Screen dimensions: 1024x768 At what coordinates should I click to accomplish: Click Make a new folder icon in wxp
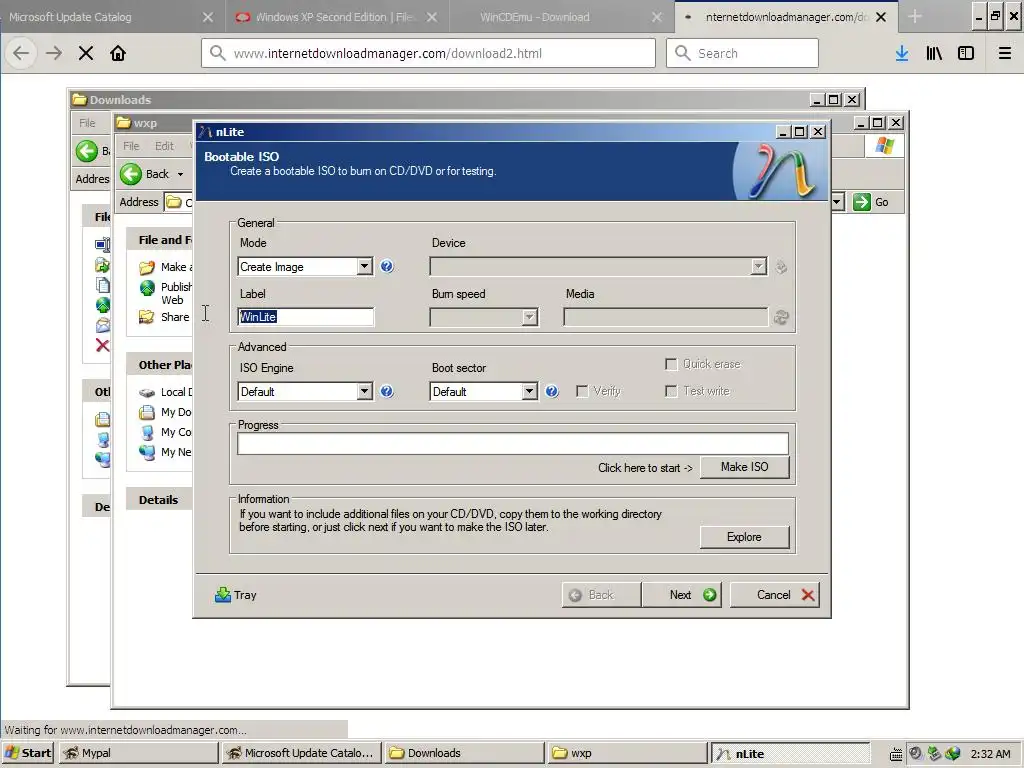[147, 267]
